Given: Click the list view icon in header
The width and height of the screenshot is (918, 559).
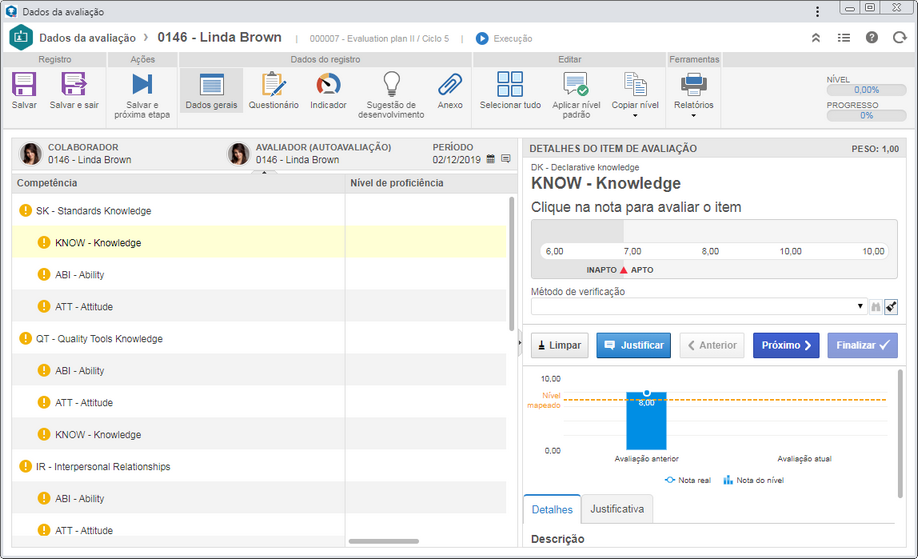Looking at the screenshot, I should [x=844, y=38].
